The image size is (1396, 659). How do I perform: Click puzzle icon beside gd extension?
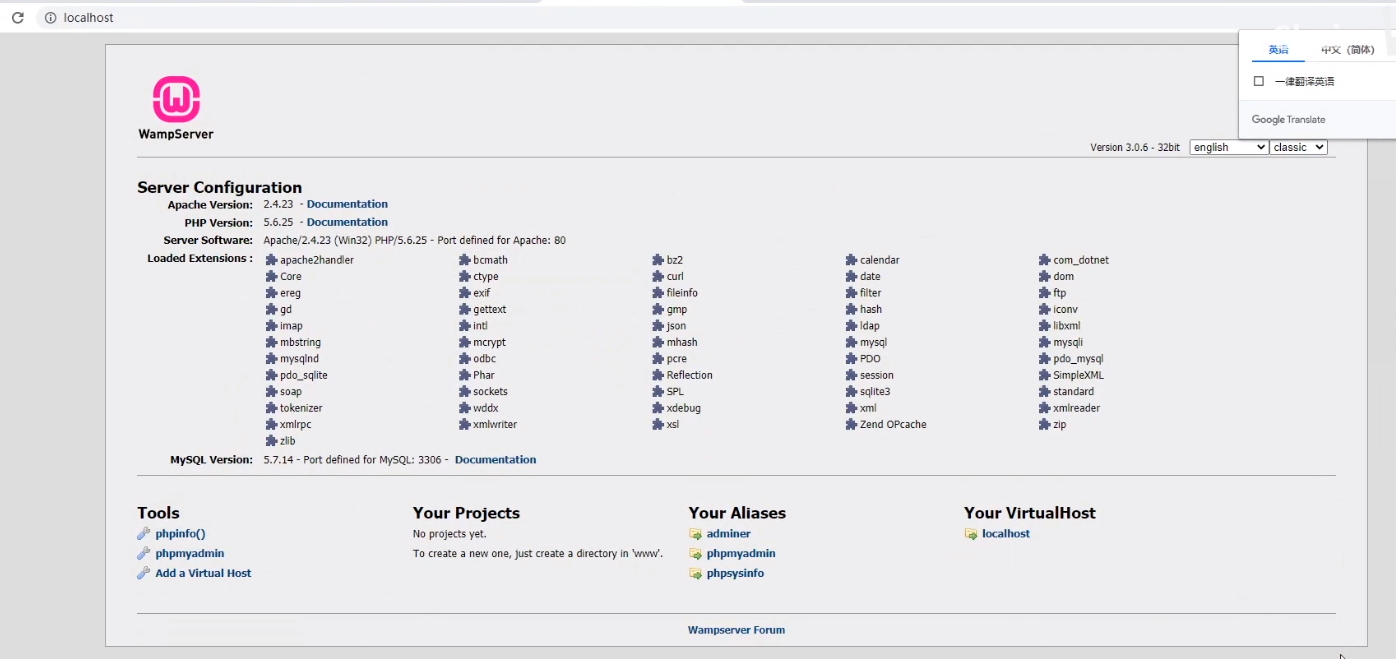[271, 310]
